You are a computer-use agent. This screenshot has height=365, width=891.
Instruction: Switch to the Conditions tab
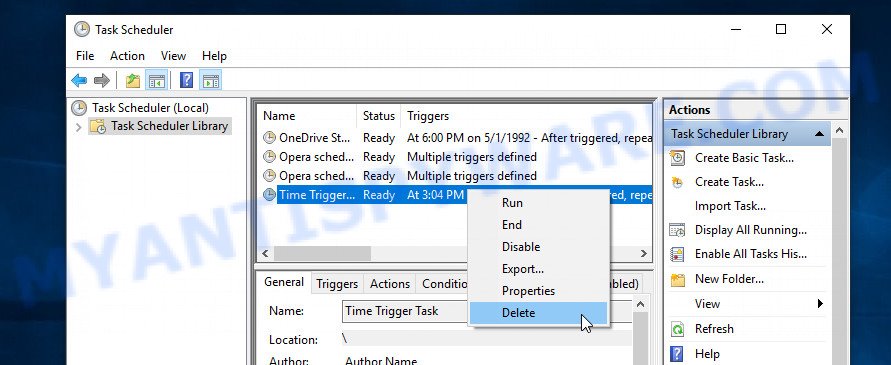click(x=443, y=284)
